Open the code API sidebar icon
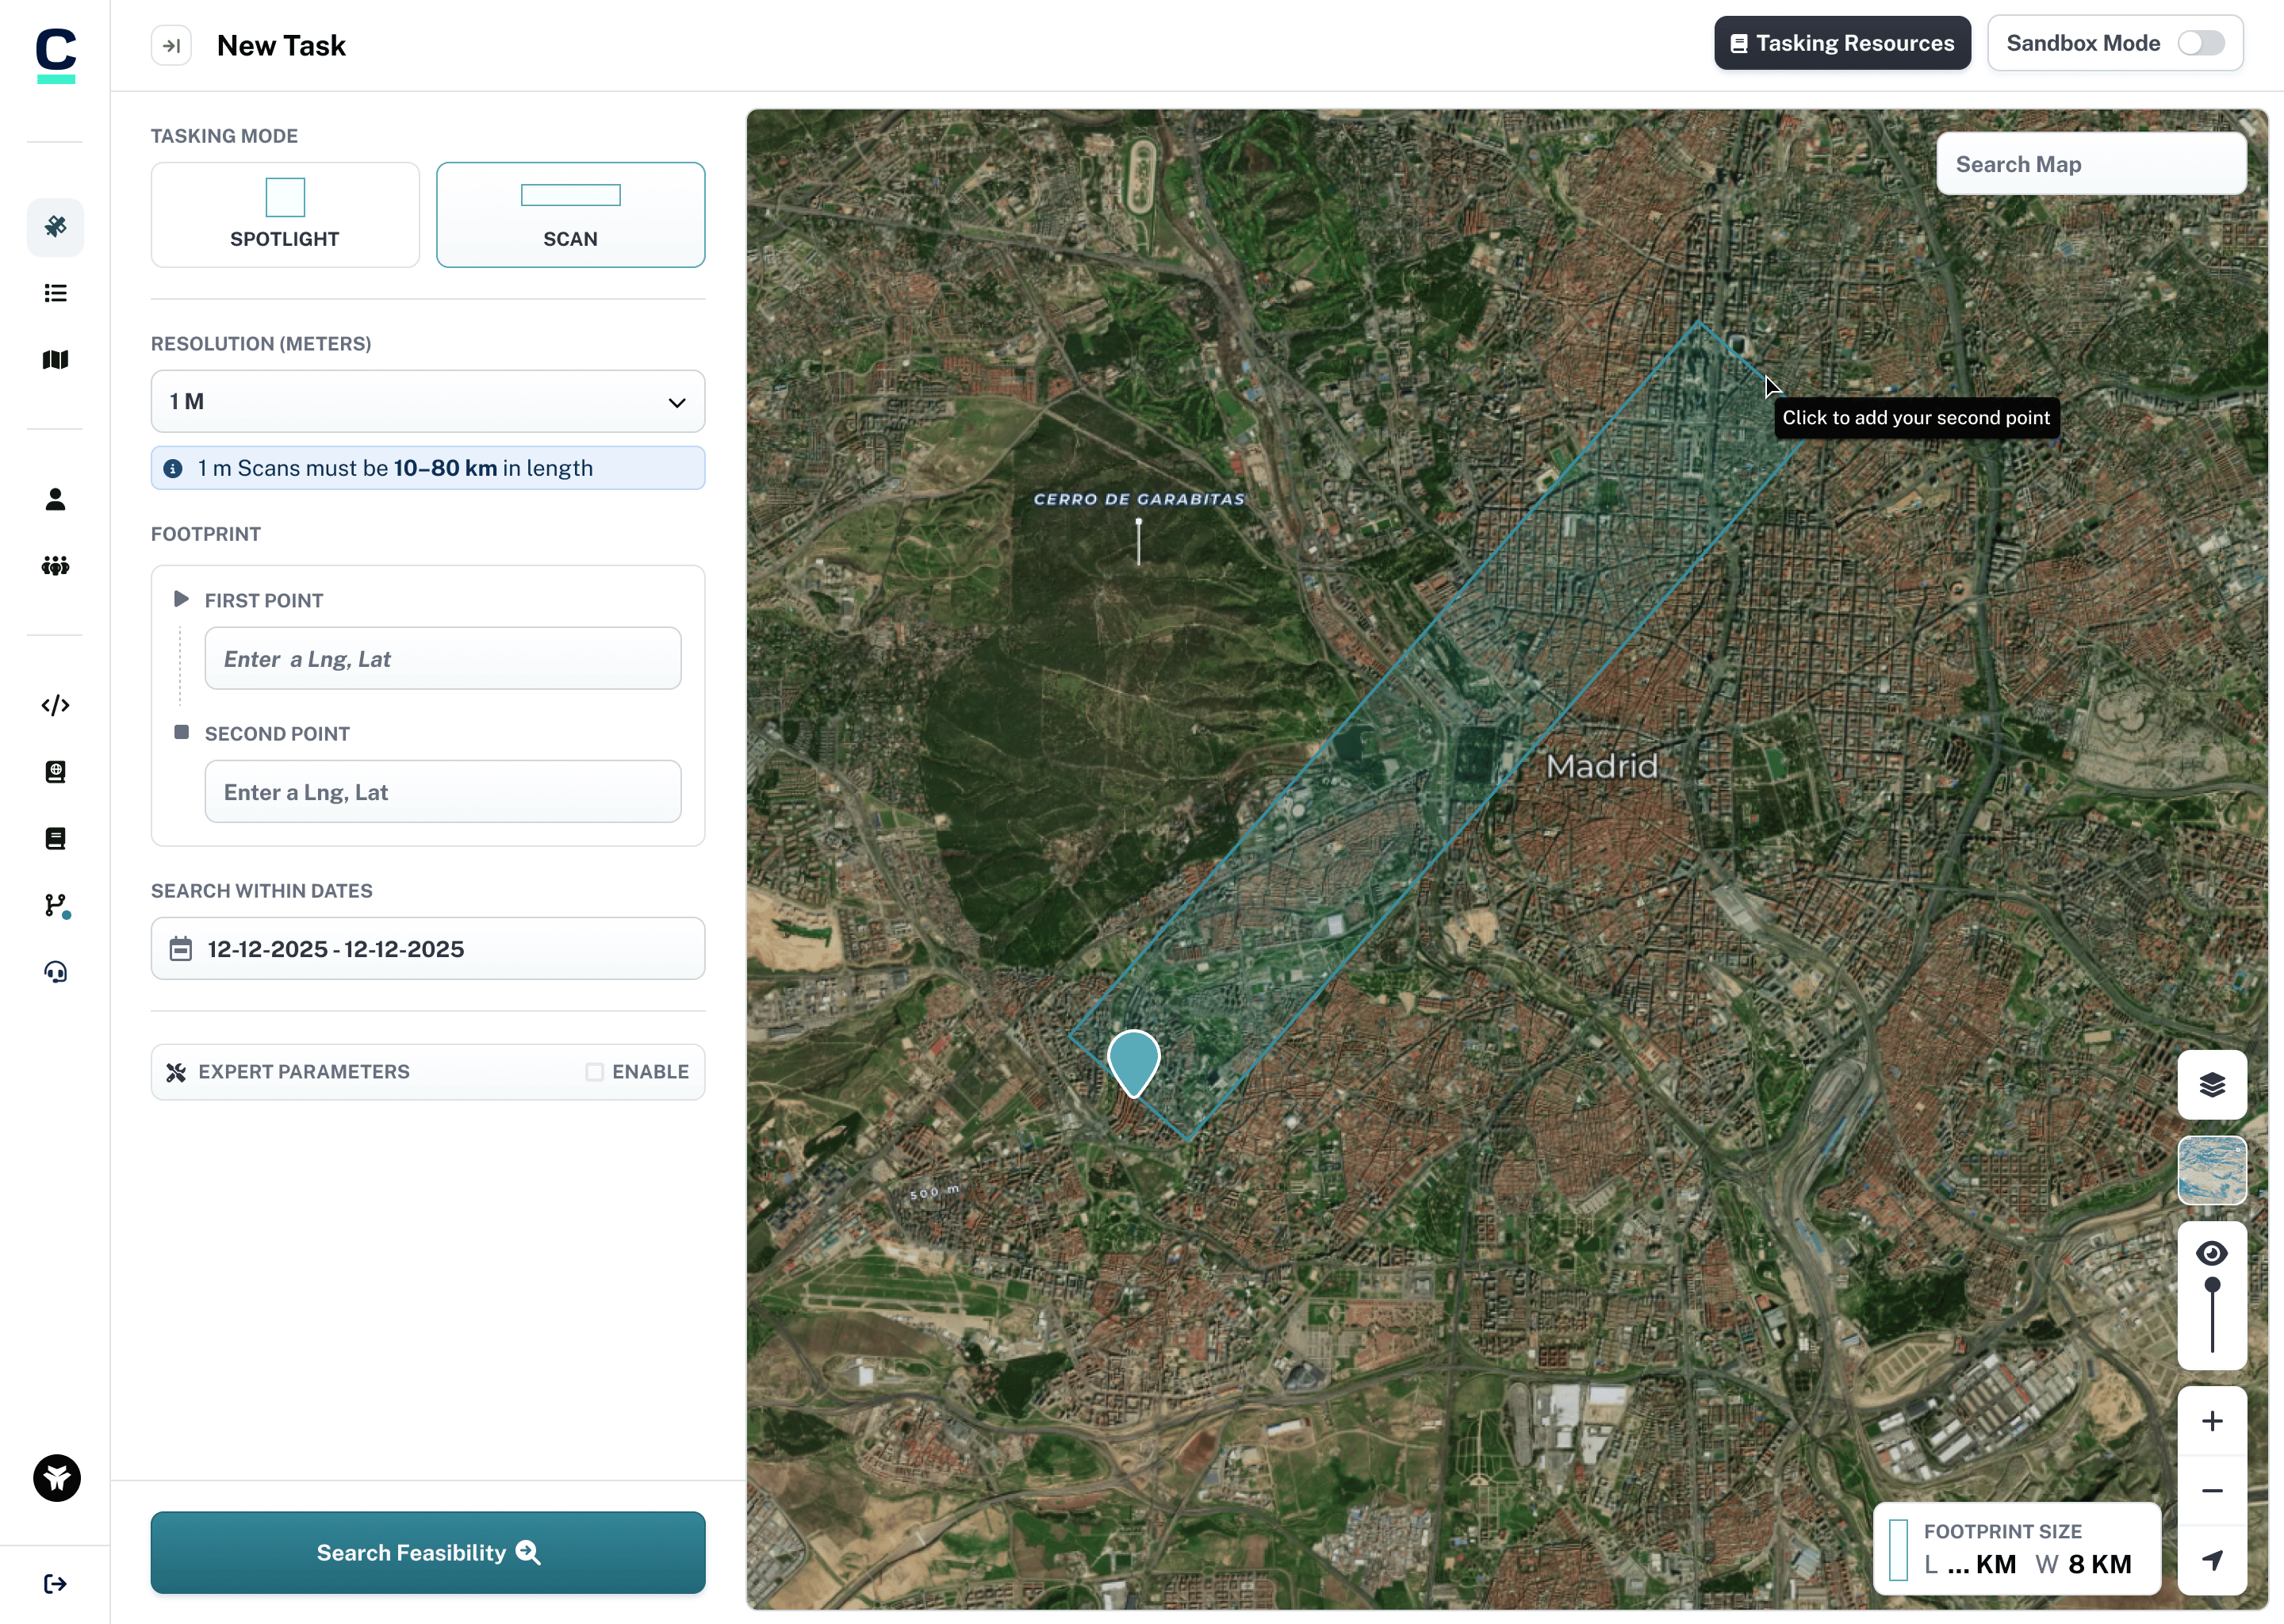This screenshot has height=1624, width=2284. [56, 706]
